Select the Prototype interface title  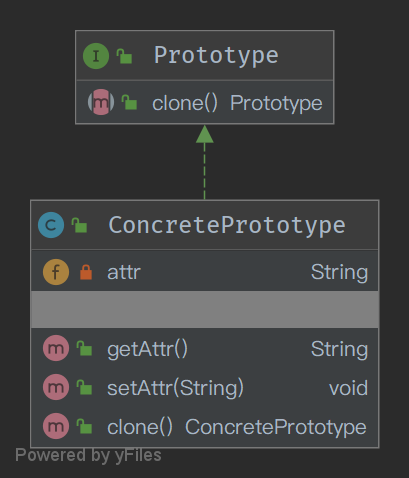tap(216, 56)
